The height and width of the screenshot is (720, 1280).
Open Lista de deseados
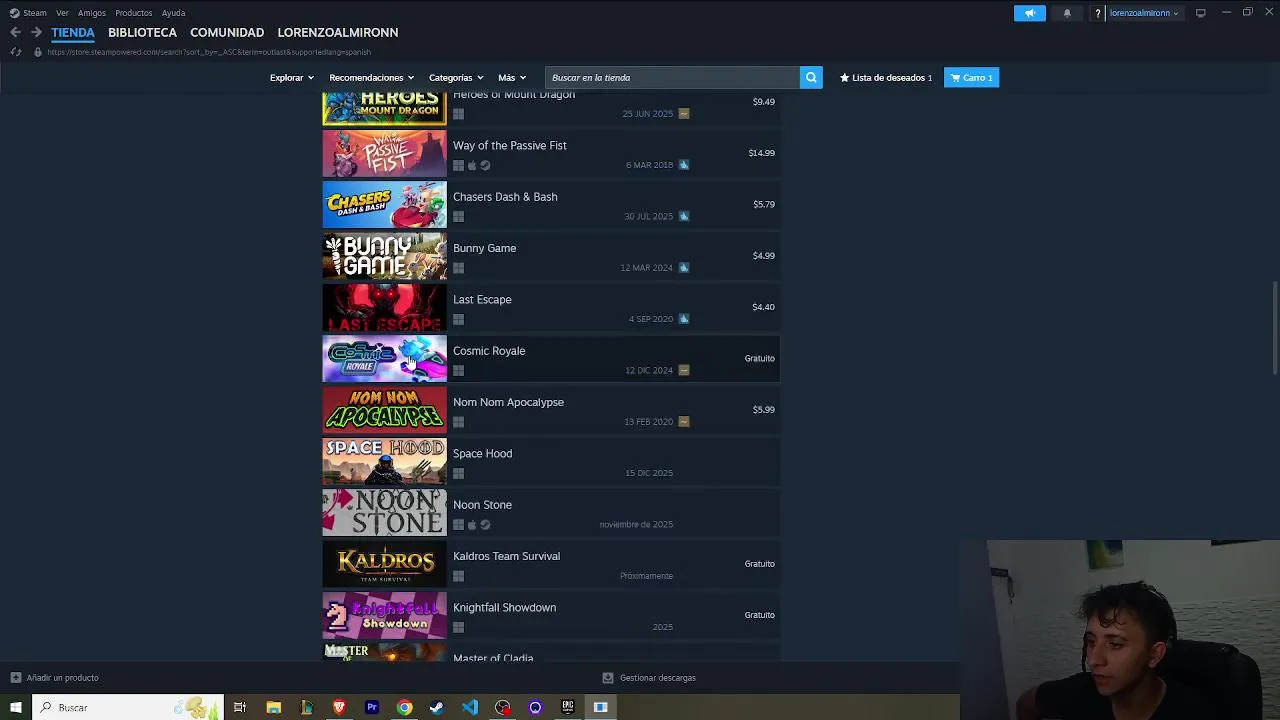pos(886,77)
